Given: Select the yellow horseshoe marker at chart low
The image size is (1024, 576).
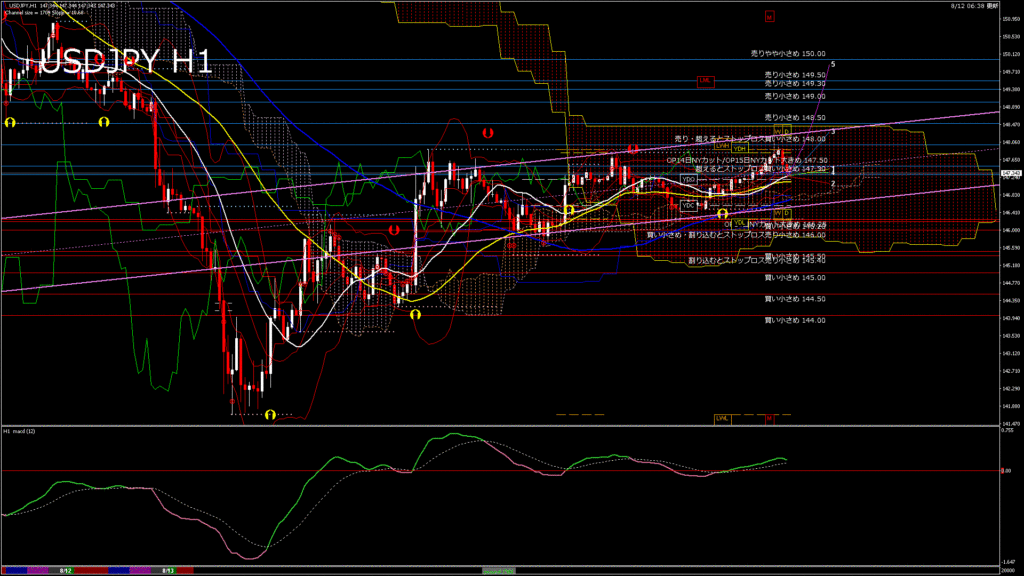Looking at the screenshot, I should 270,414.
